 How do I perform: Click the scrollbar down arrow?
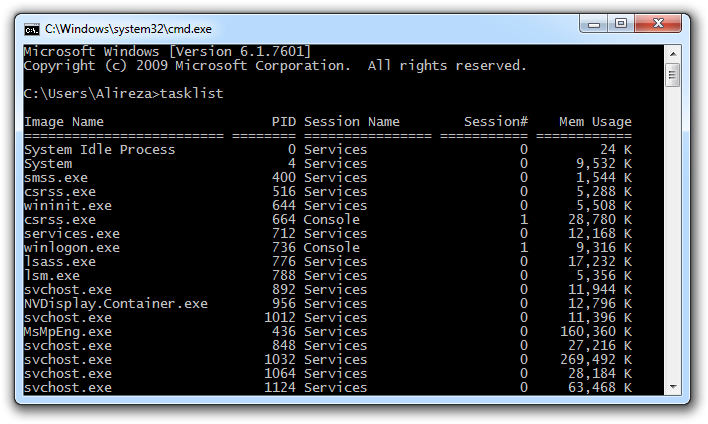click(673, 387)
